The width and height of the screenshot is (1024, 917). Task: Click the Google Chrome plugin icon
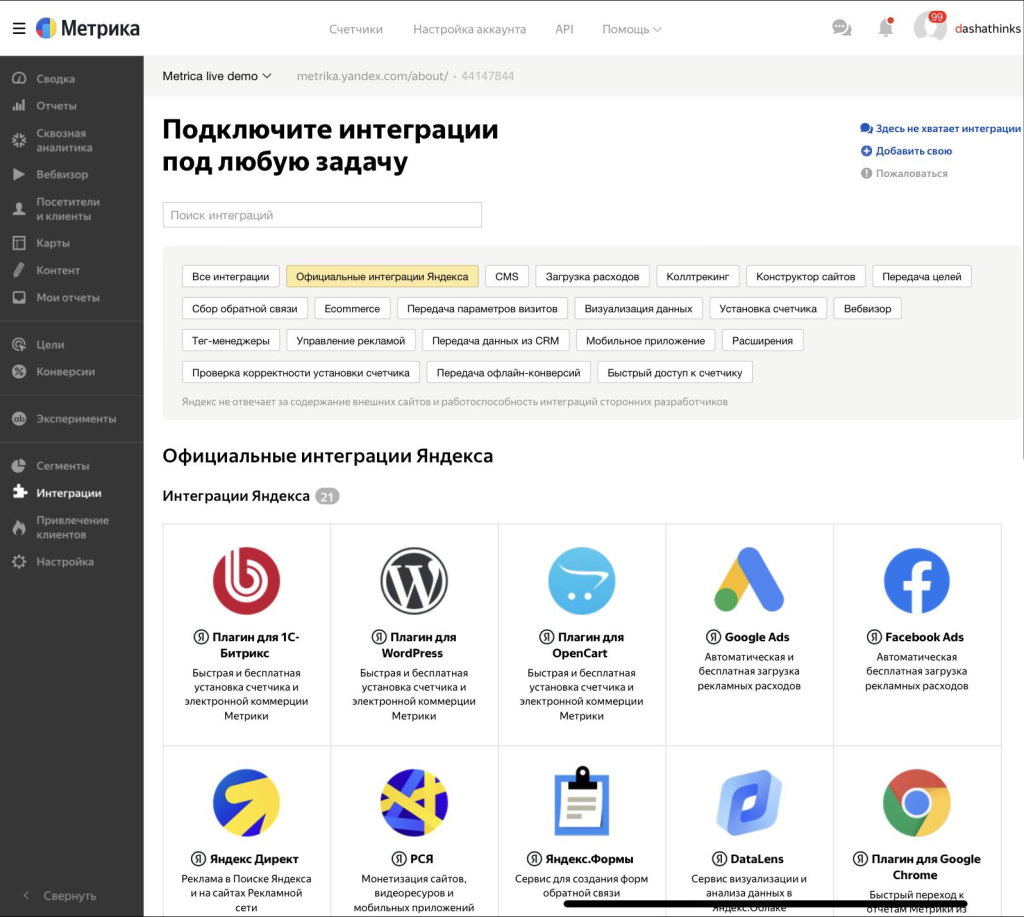click(x=916, y=803)
